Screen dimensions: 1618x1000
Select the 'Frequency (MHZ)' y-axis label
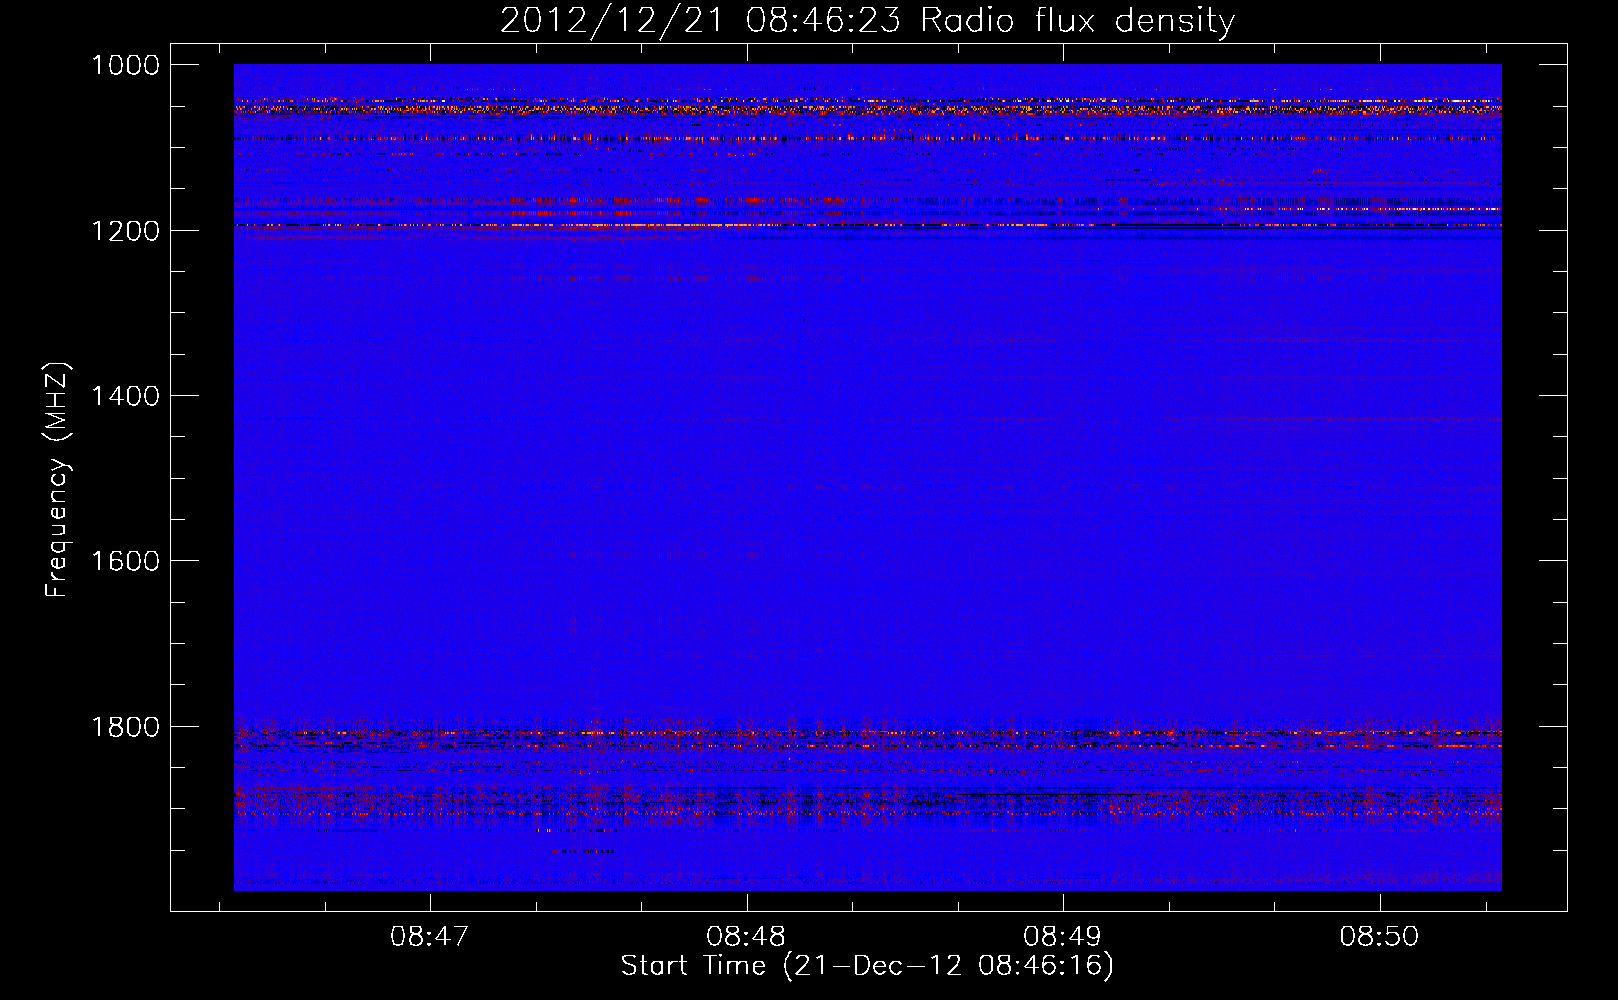tap(57, 480)
